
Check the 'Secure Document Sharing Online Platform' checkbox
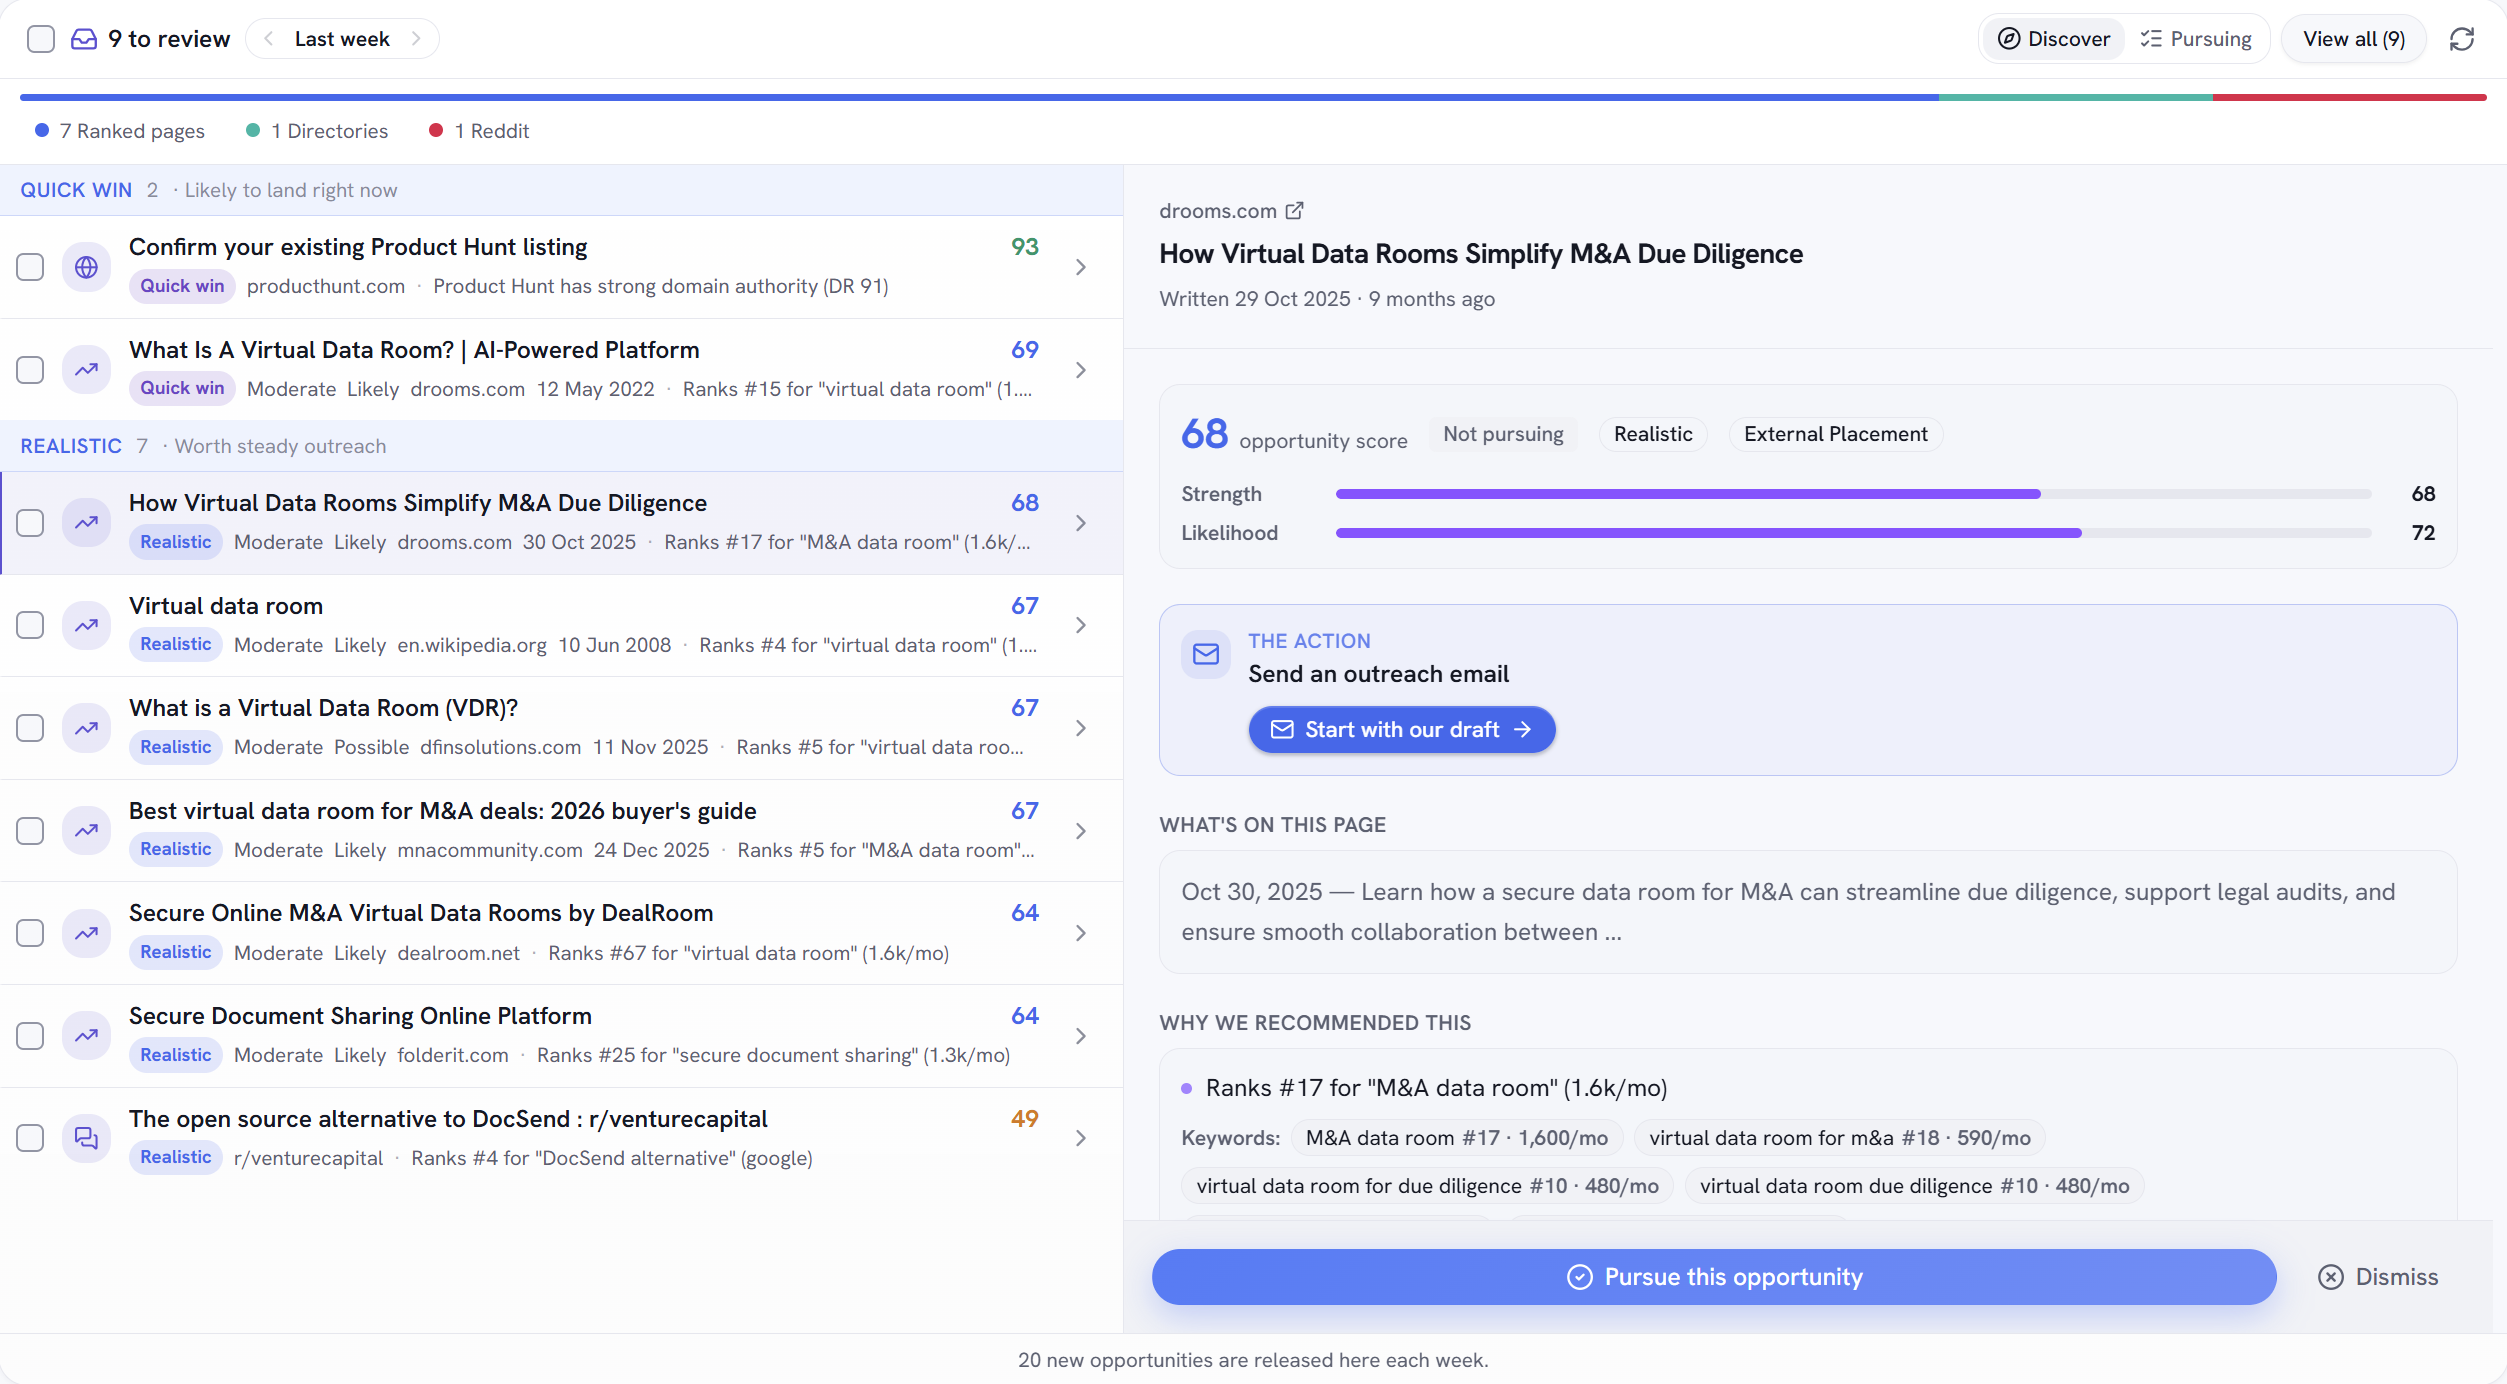pyautogui.click(x=30, y=1036)
